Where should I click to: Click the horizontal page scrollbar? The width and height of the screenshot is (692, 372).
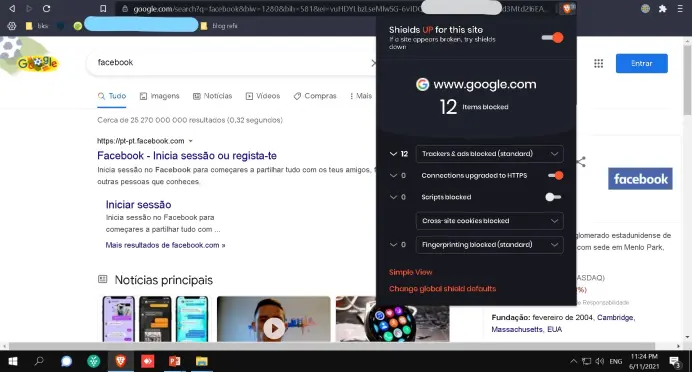tap(331, 346)
